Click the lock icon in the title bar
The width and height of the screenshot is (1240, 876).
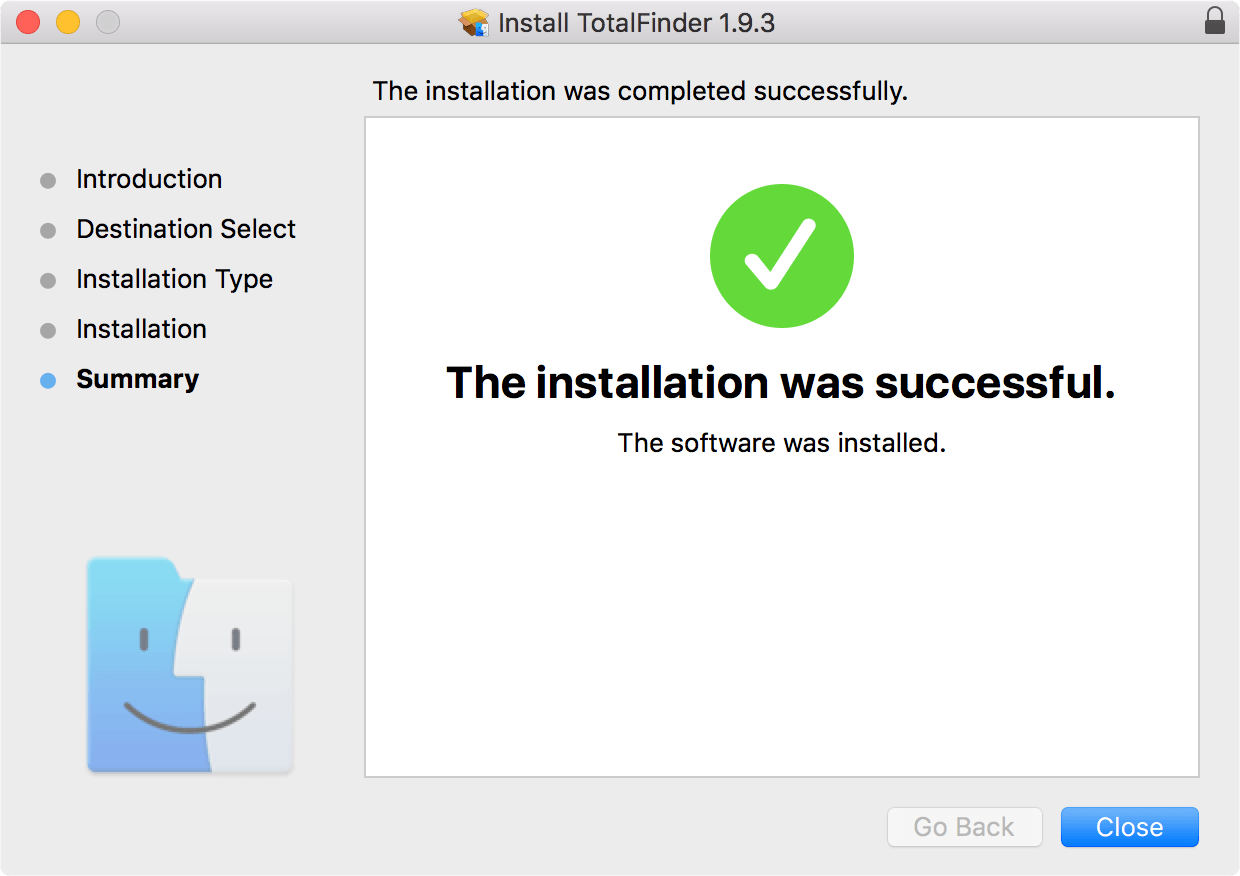(x=1215, y=22)
